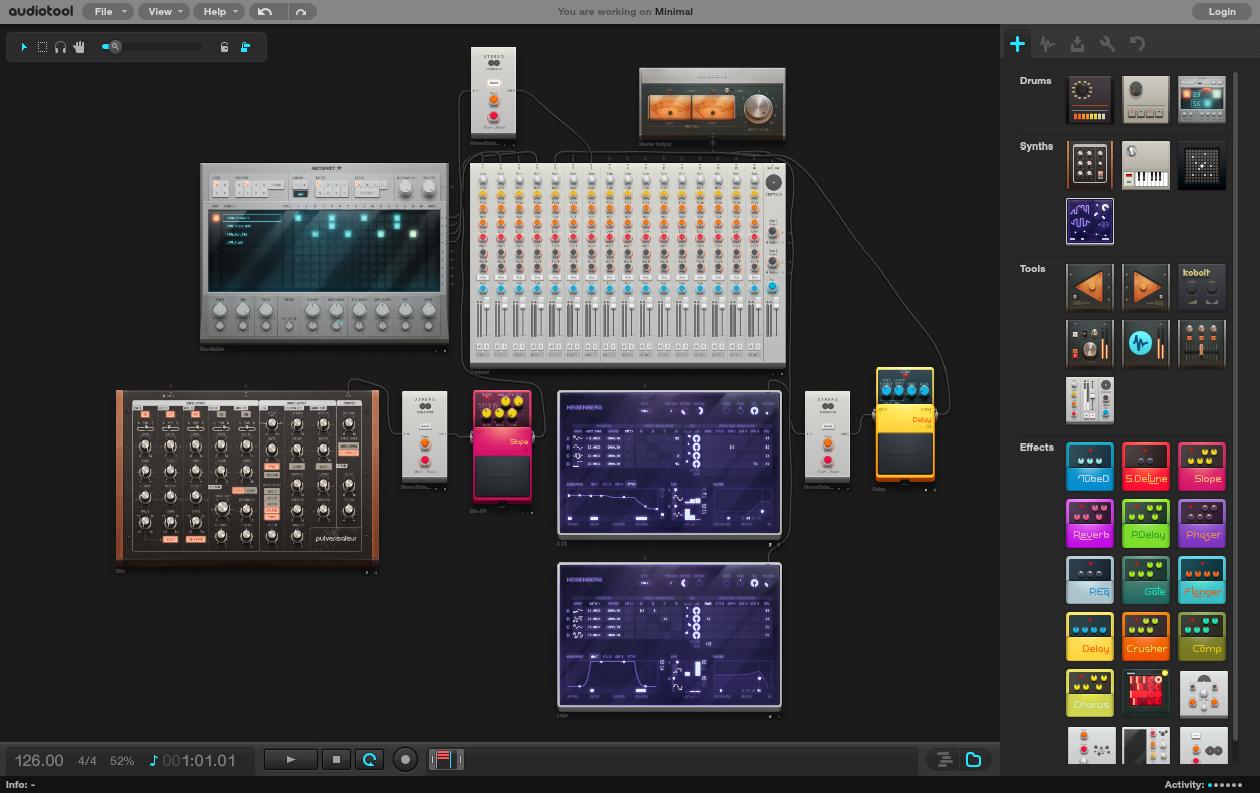Open the View dropdown
Image resolution: width=1260 pixels, height=793 pixels.
[x=163, y=11]
